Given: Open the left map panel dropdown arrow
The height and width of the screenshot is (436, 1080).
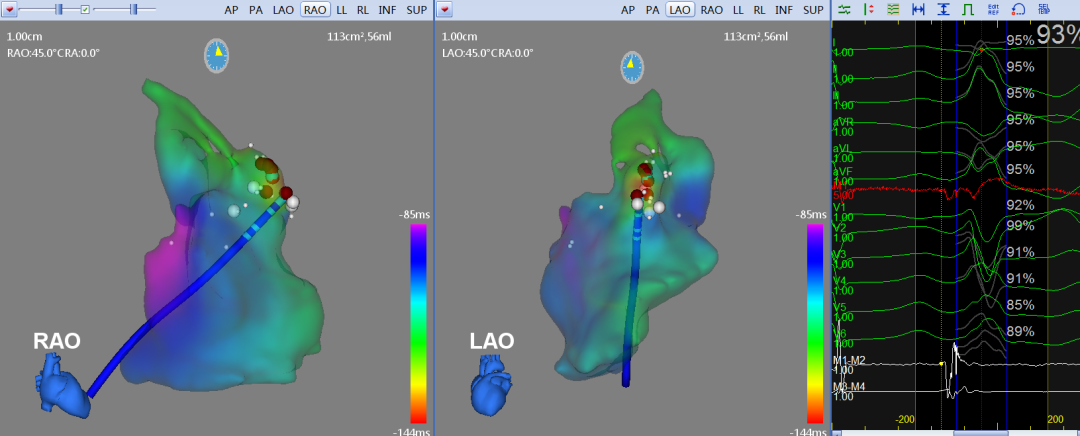Looking at the screenshot, I should click(x=10, y=9).
